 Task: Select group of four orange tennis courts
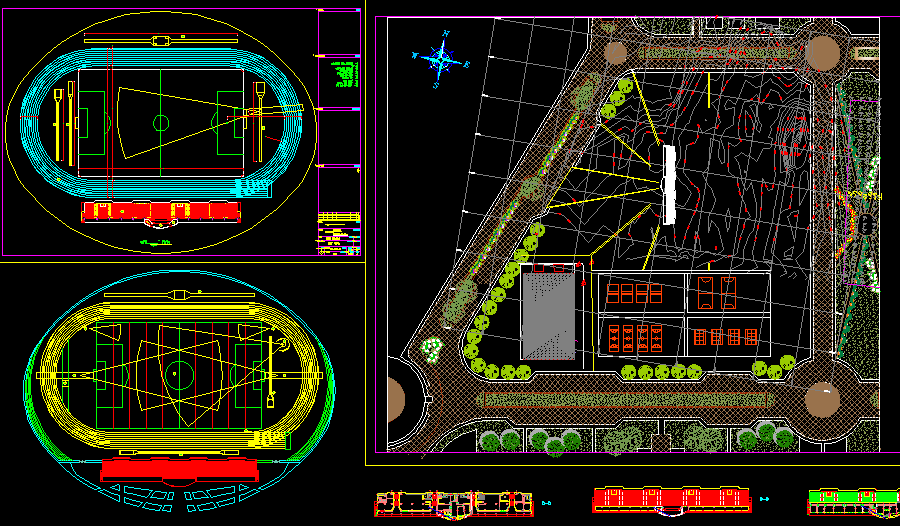(634, 293)
